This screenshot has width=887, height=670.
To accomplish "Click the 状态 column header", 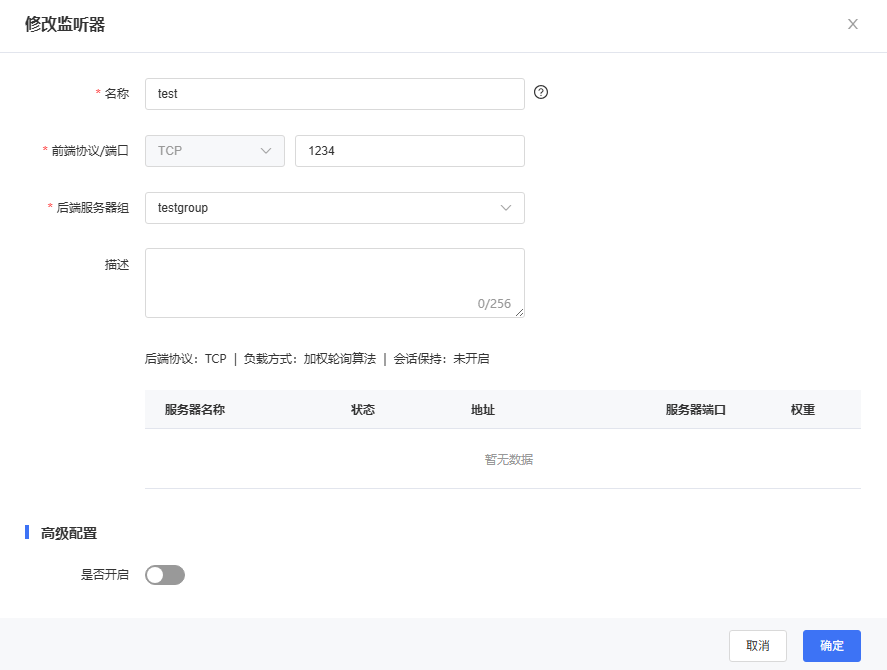I will pos(363,410).
